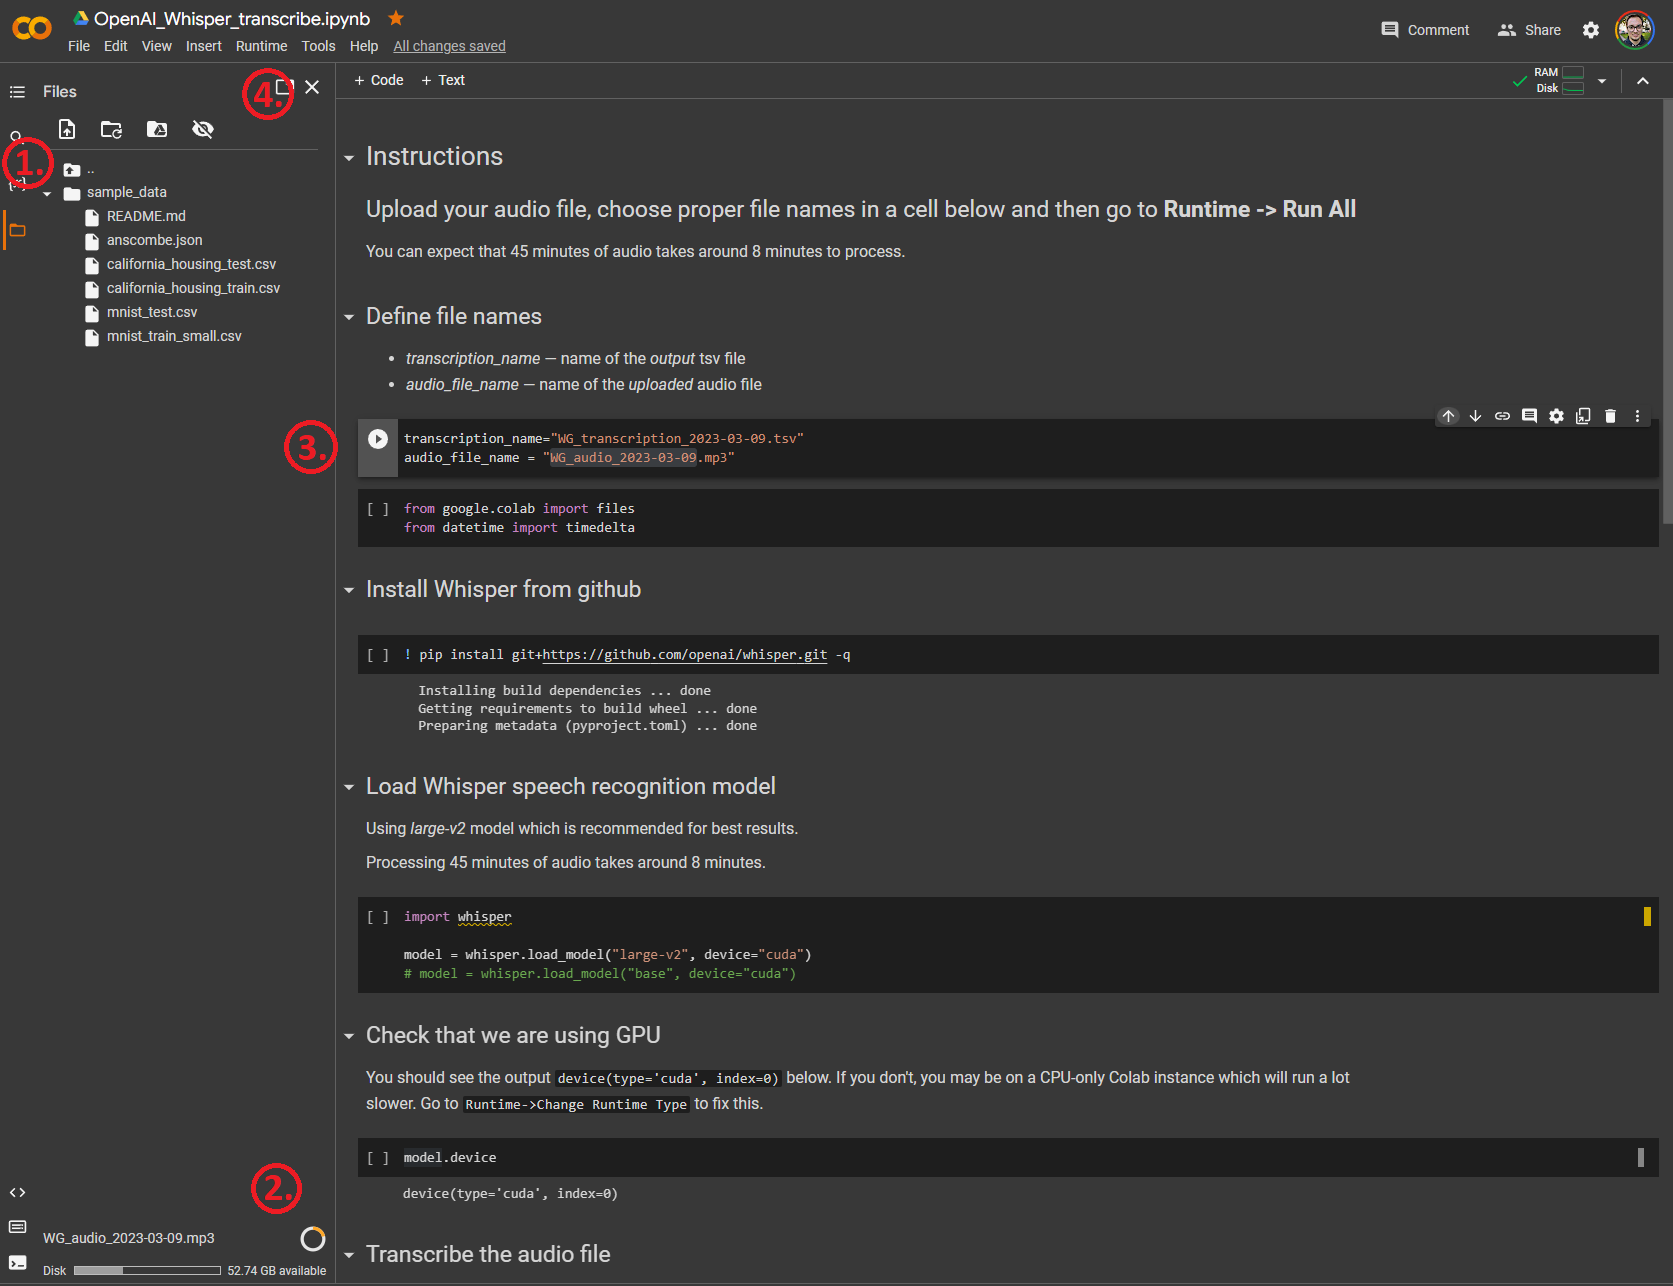
Task: Open the Edit menu
Action: [x=115, y=46]
